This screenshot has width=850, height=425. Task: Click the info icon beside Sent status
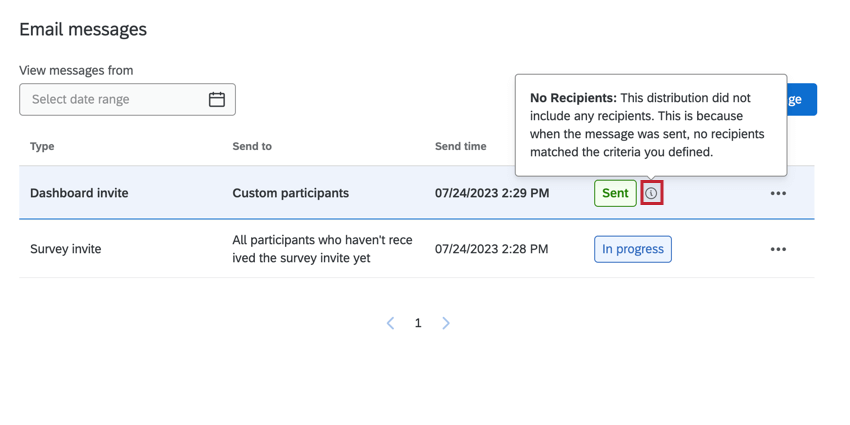(x=651, y=193)
